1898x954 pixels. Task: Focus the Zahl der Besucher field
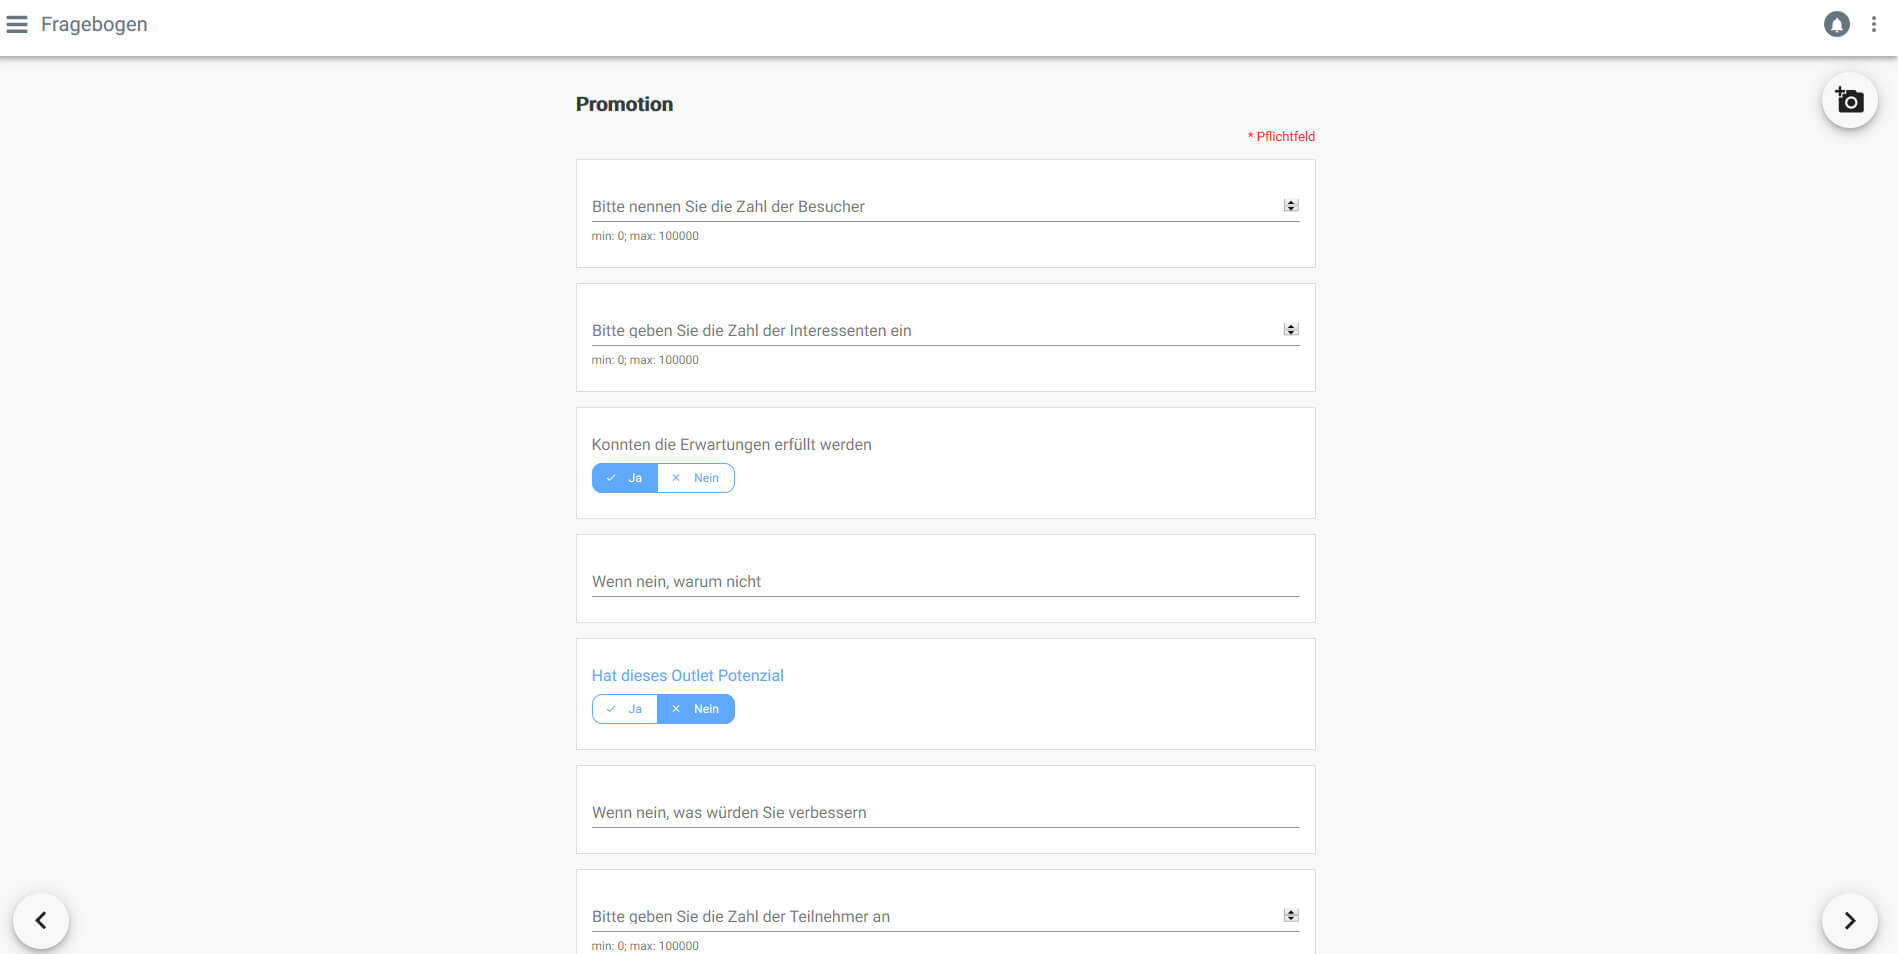coord(937,206)
